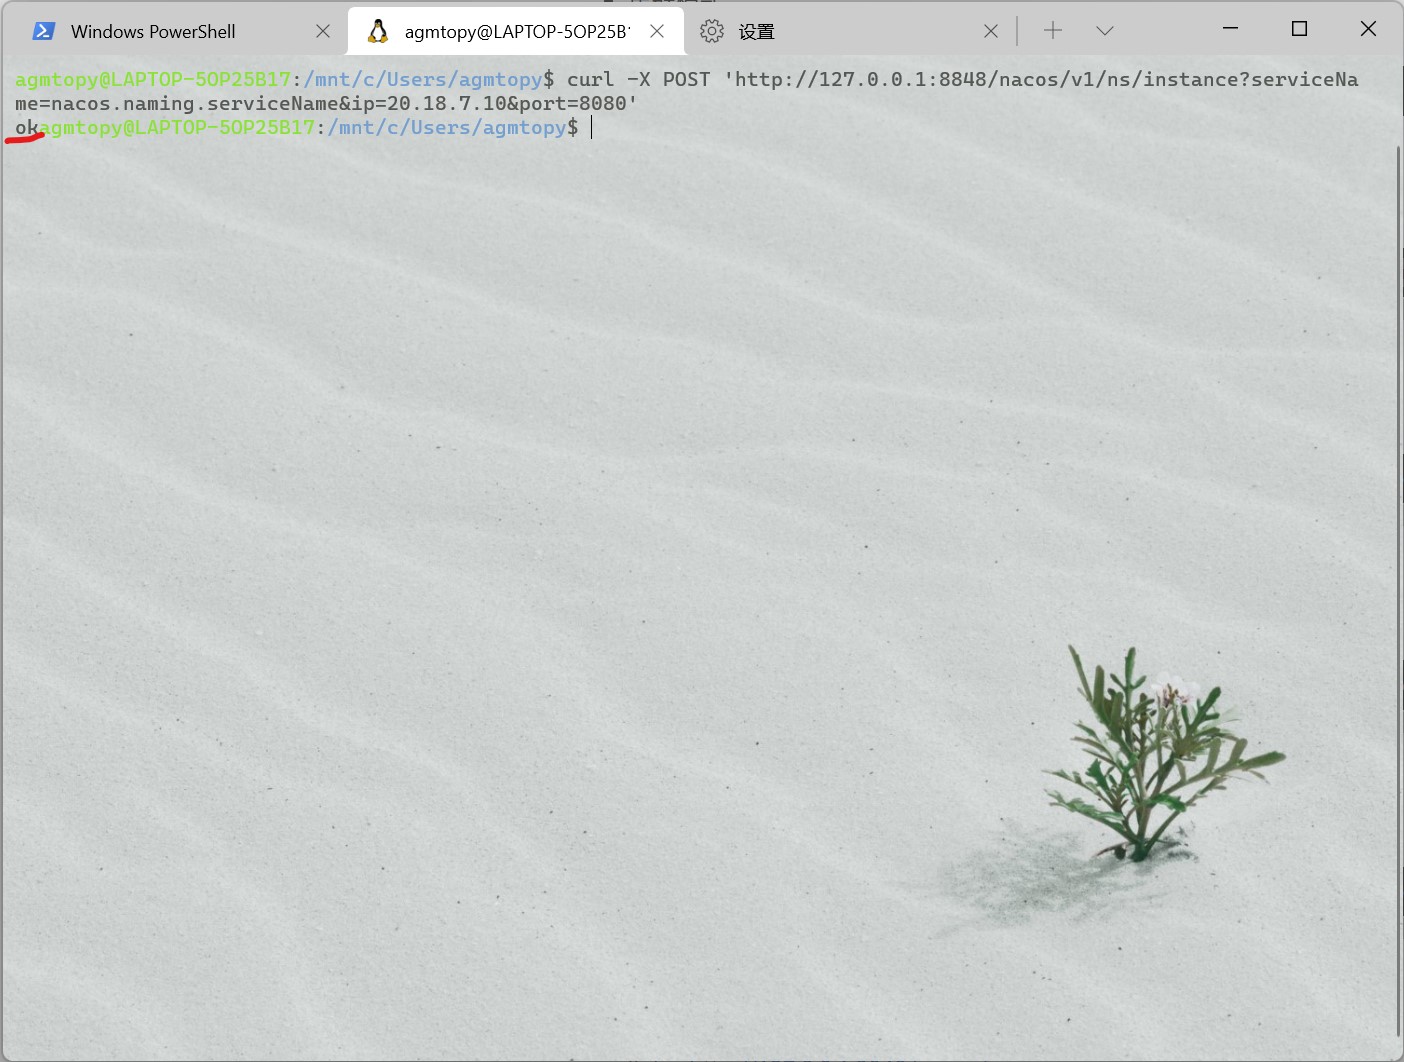Open the new-tab profile dropdown
Viewport: 1404px width, 1062px height.
(1105, 31)
